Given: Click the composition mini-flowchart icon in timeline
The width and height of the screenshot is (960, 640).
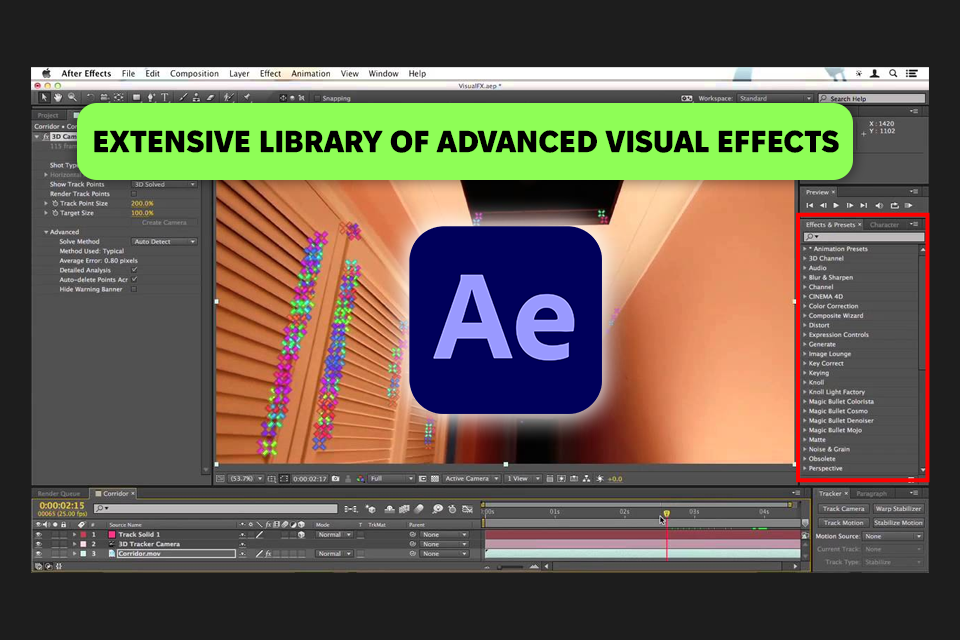Looking at the screenshot, I should (x=351, y=509).
